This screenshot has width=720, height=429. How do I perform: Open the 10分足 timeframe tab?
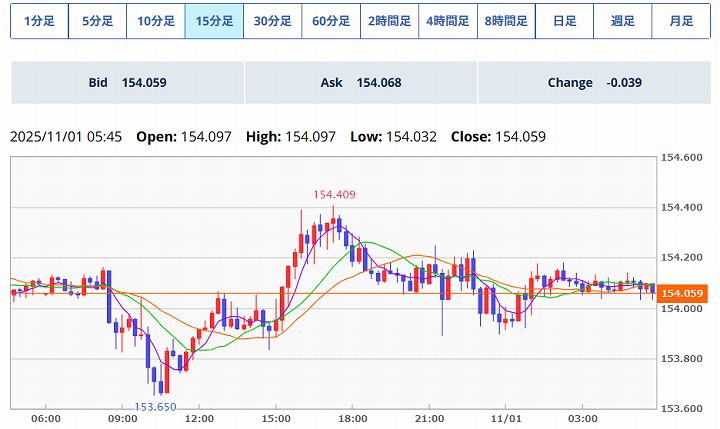[156, 21]
